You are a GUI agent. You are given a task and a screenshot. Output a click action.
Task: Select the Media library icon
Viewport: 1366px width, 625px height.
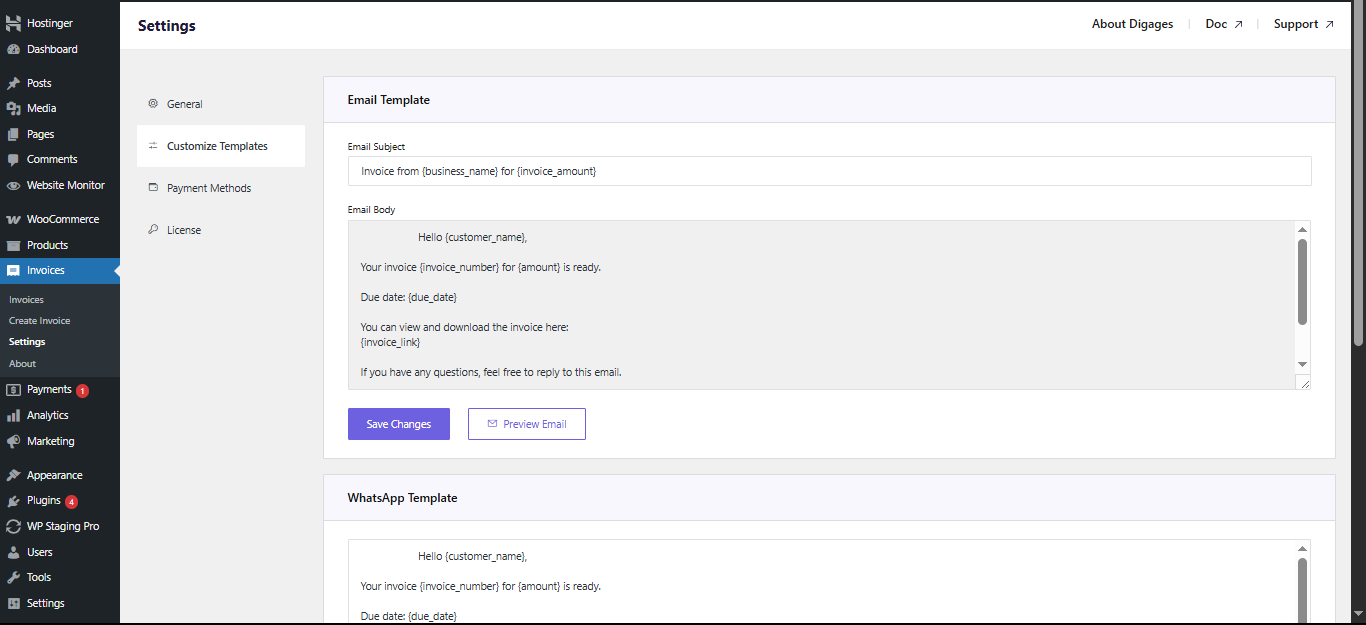(12, 108)
